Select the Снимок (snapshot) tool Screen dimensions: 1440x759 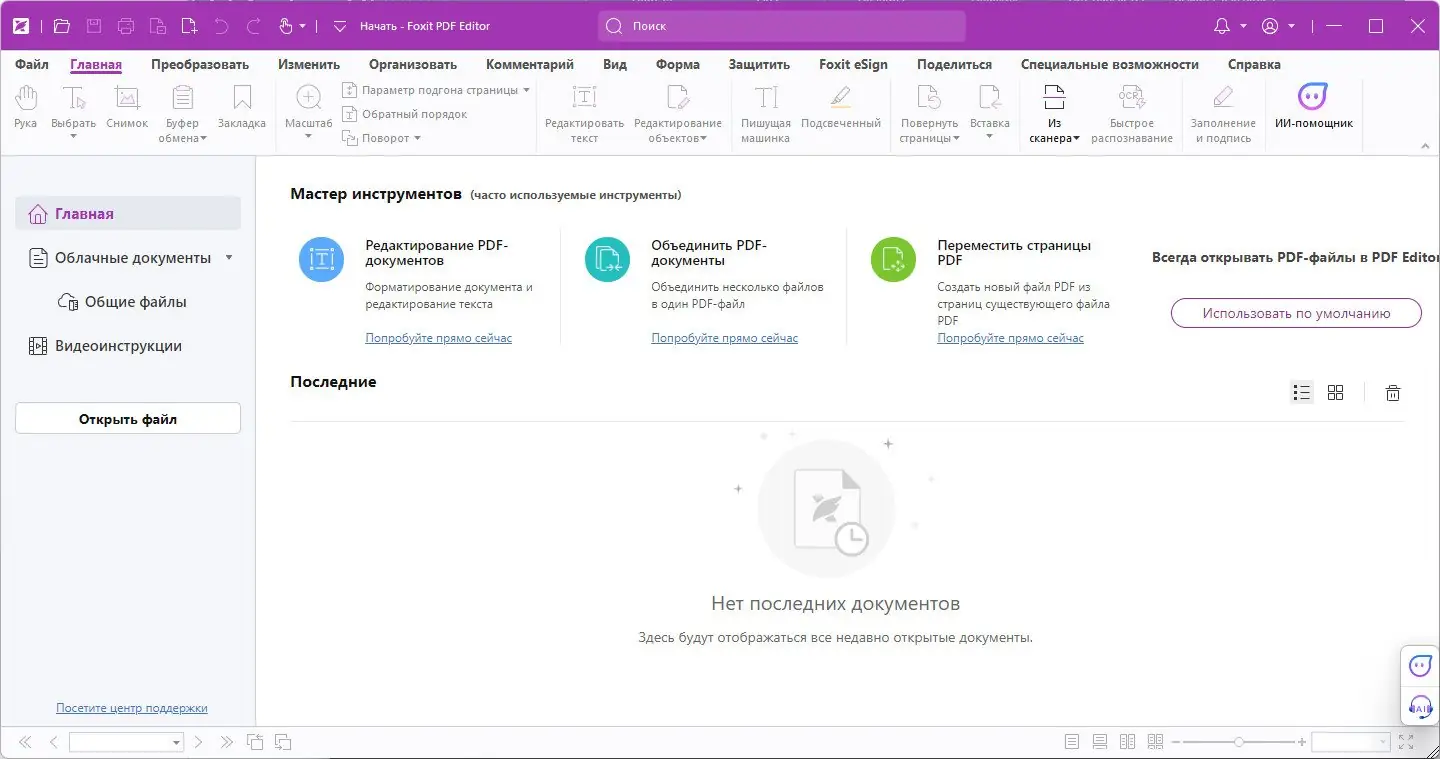[x=127, y=110]
